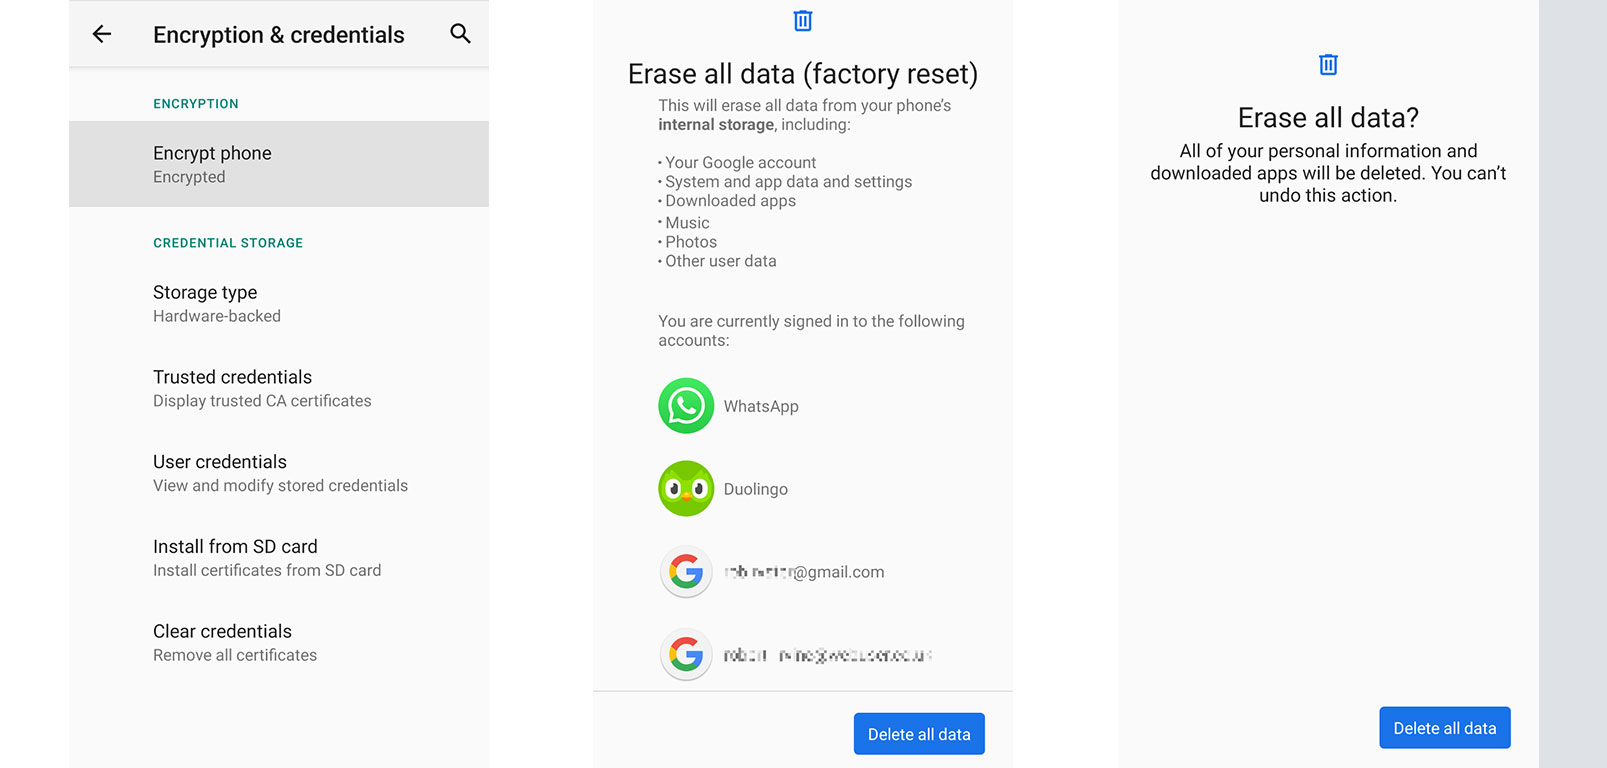Select the Duolingo owl icon
This screenshot has width=1607, height=768.
(x=686, y=489)
